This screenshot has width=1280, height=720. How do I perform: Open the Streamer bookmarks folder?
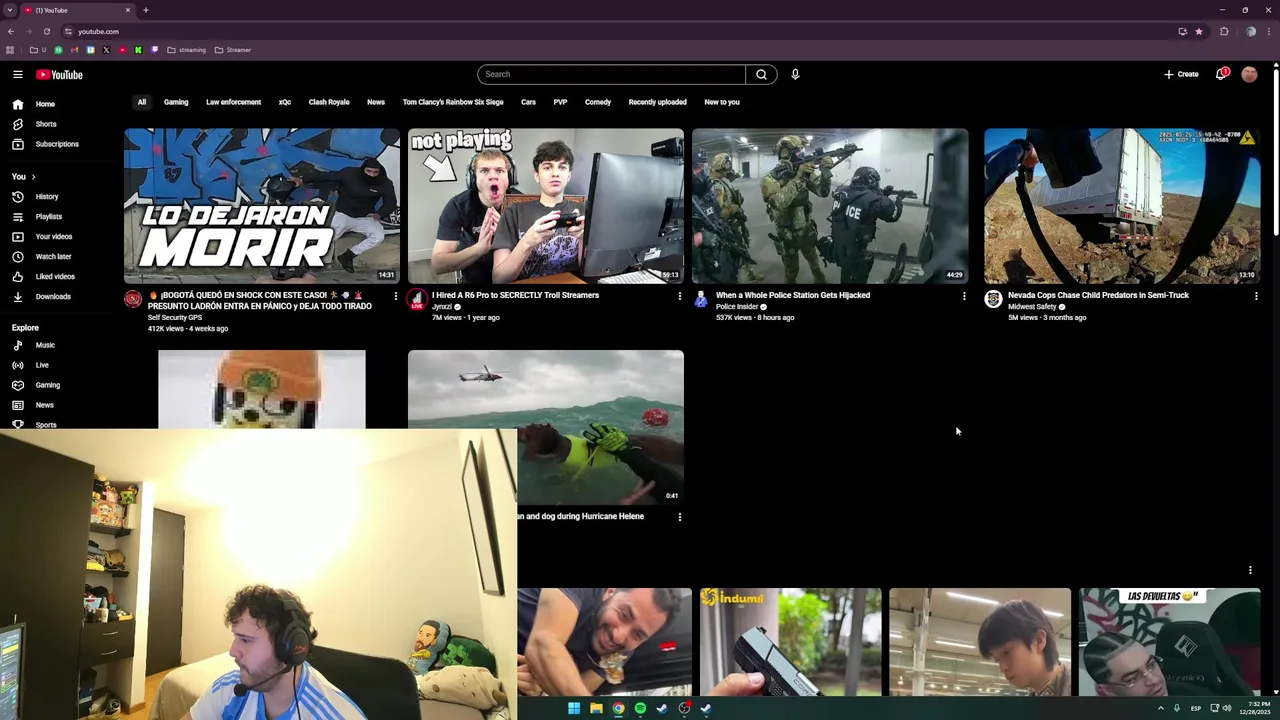click(x=233, y=50)
